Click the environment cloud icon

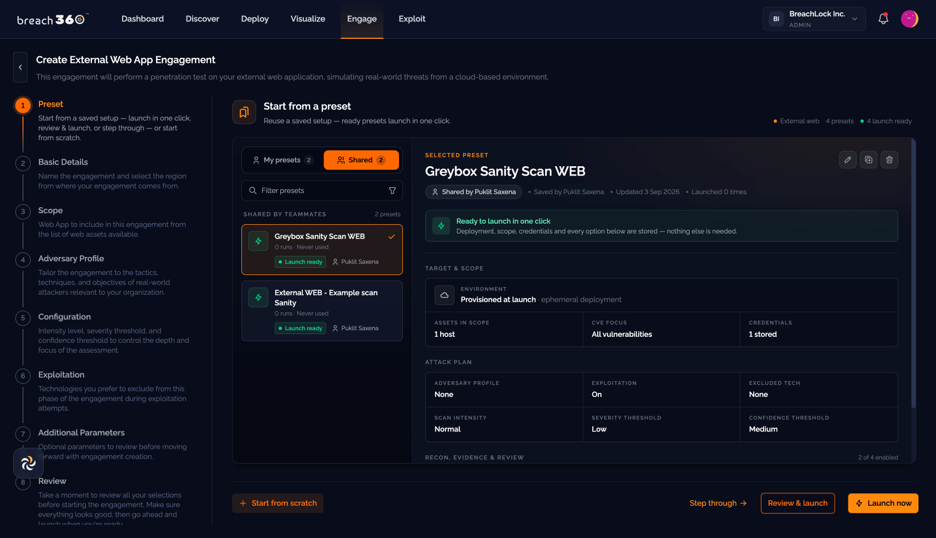click(444, 295)
